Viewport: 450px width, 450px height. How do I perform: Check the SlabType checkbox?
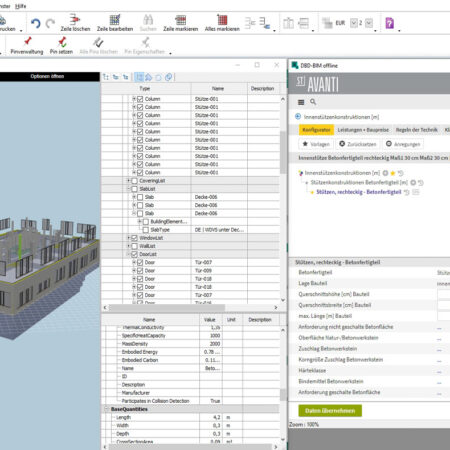(146, 230)
